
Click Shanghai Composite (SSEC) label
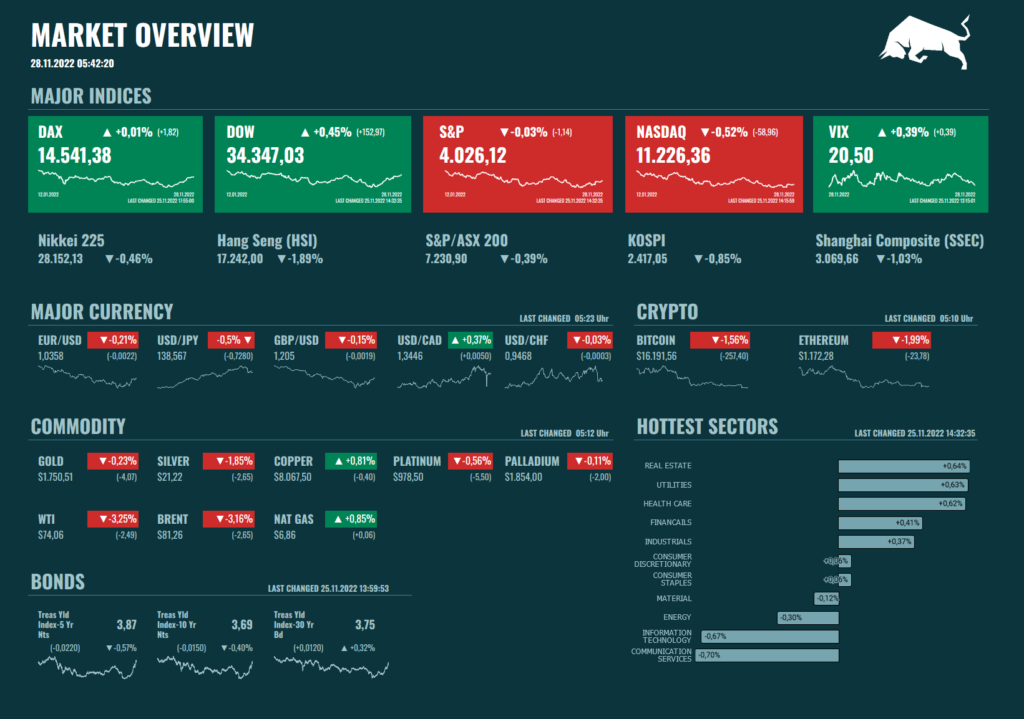pyautogui.click(x=899, y=241)
